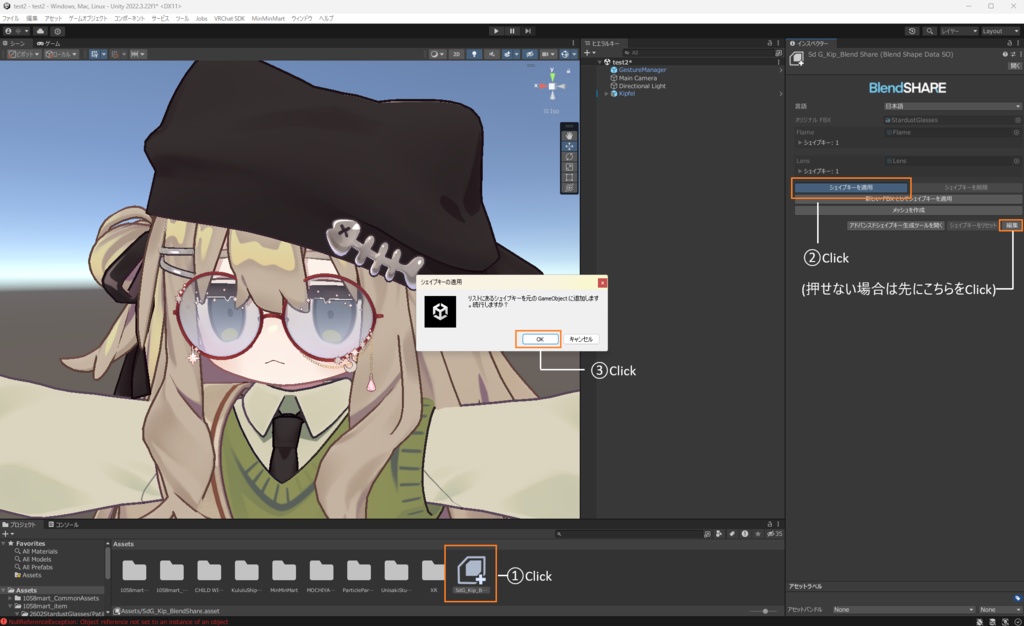Toggle hidden objects visibility icon
This screenshot has height=626, width=1024.
530,54
